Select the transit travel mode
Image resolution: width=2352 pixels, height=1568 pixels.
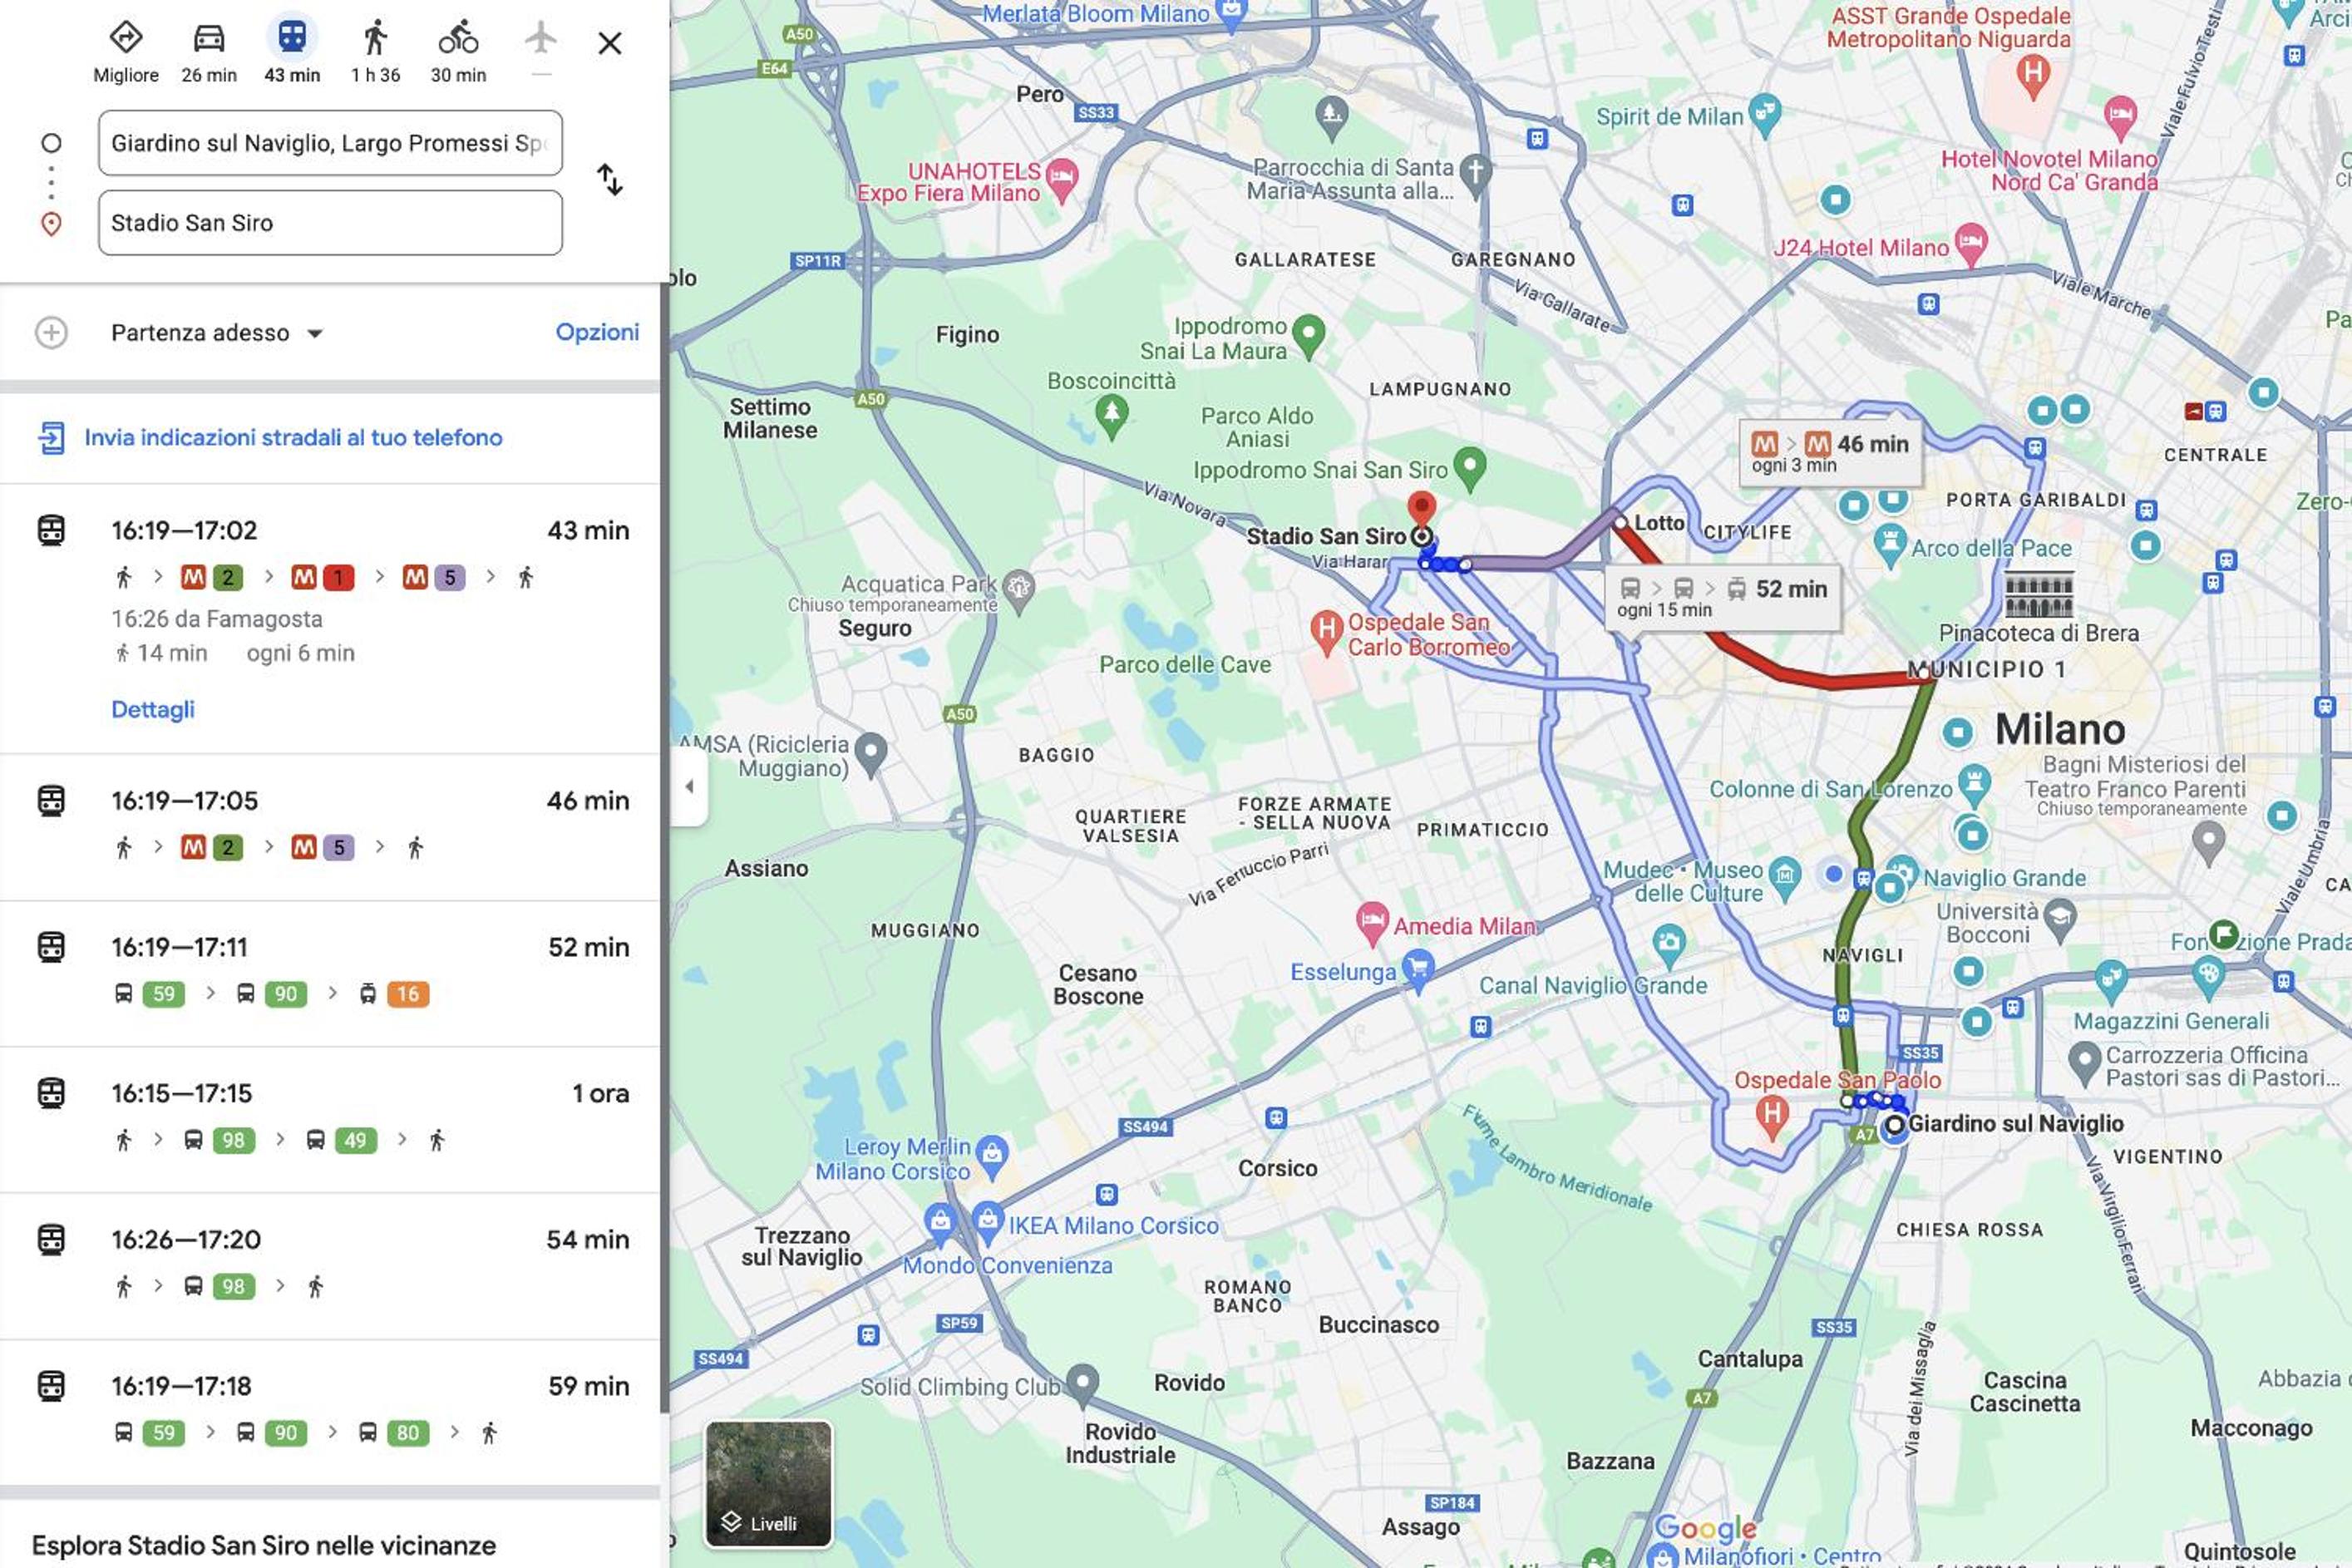292,50
